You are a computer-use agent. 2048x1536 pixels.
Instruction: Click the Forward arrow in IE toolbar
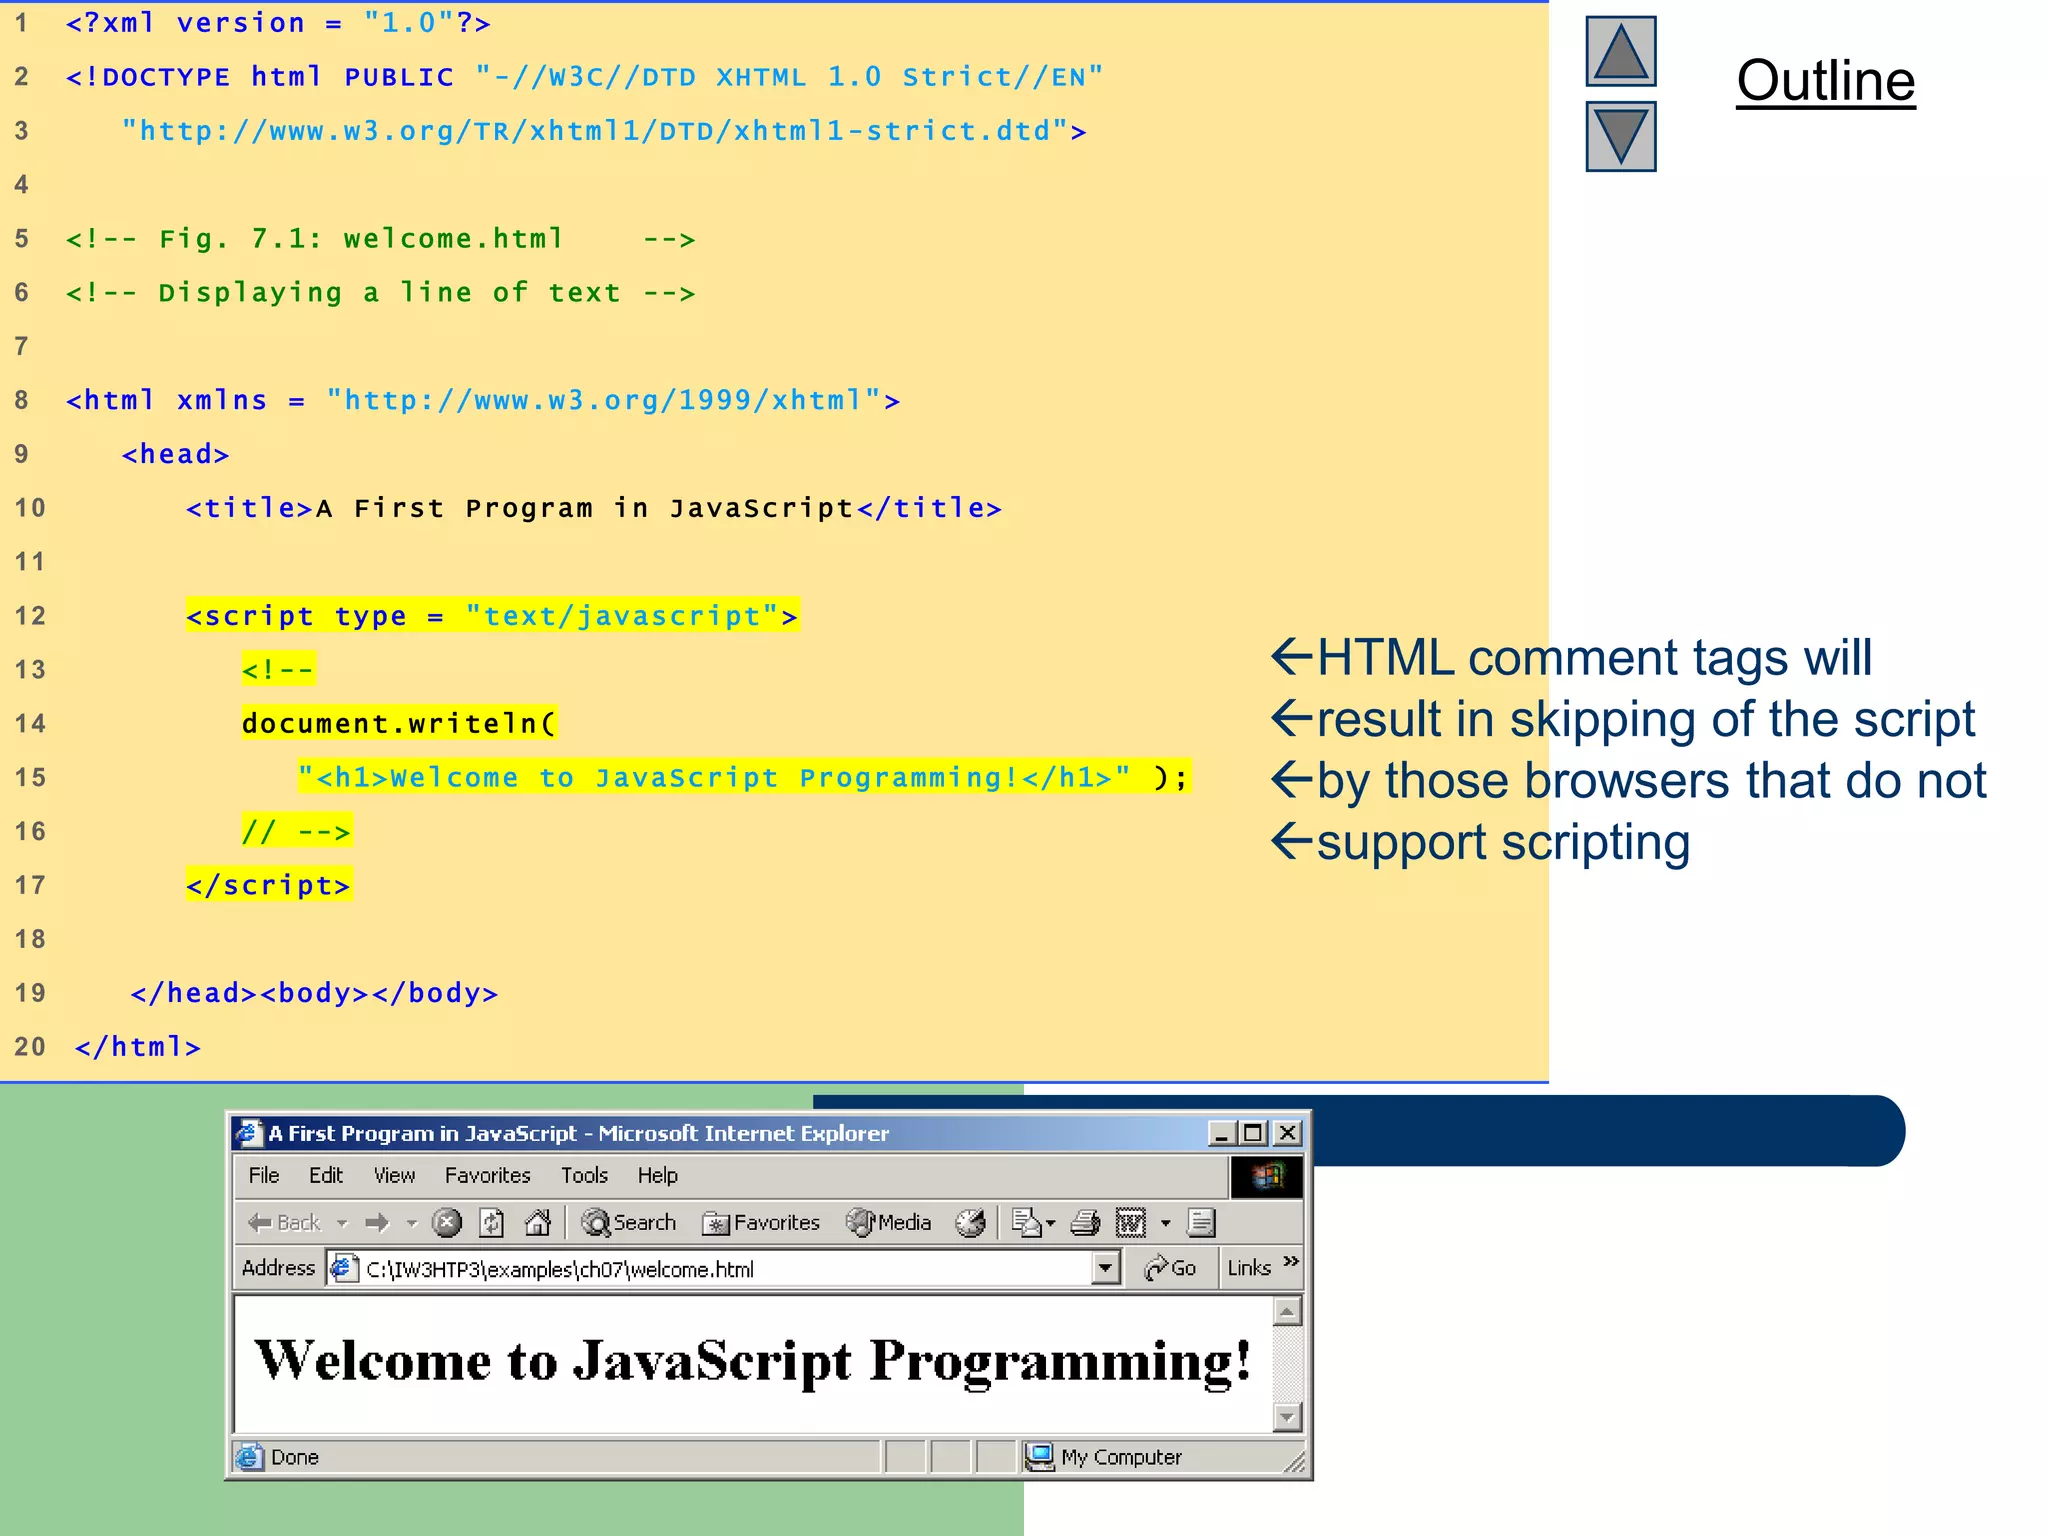click(x=377, y=1222)
